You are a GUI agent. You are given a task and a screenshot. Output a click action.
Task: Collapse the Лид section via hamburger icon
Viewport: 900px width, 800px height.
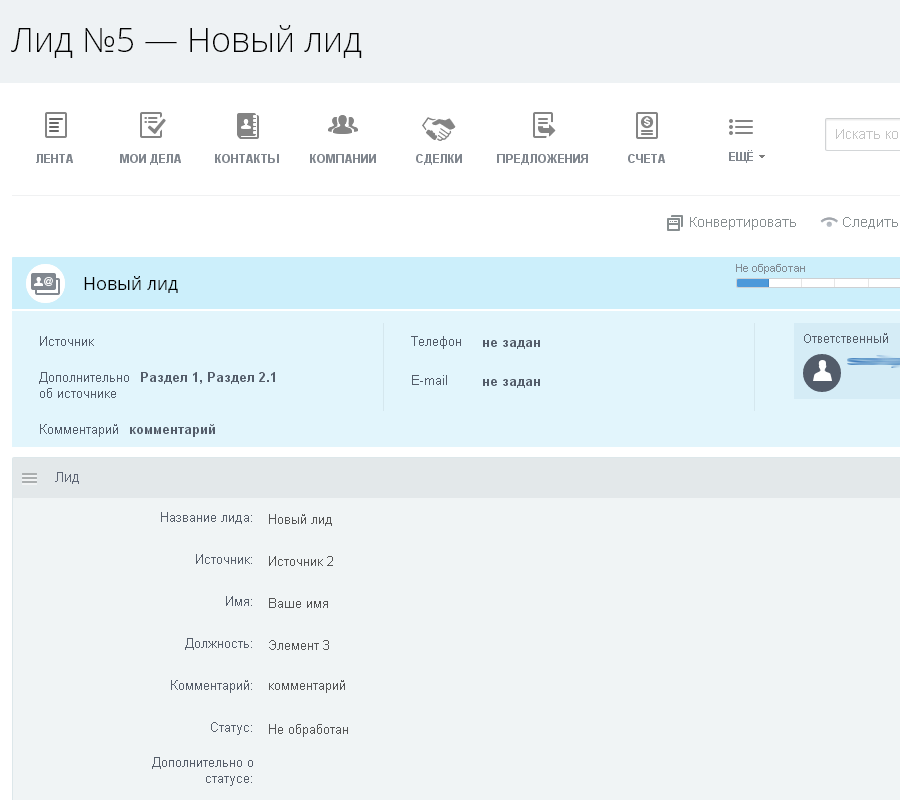tap(30, 478)
